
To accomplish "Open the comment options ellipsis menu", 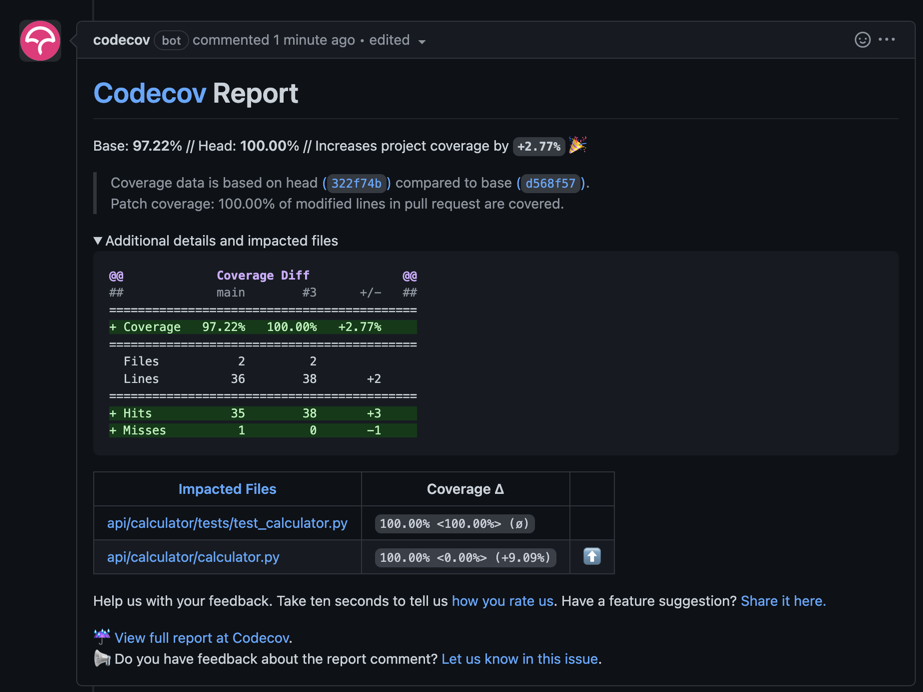I will (x=887, y=39).
